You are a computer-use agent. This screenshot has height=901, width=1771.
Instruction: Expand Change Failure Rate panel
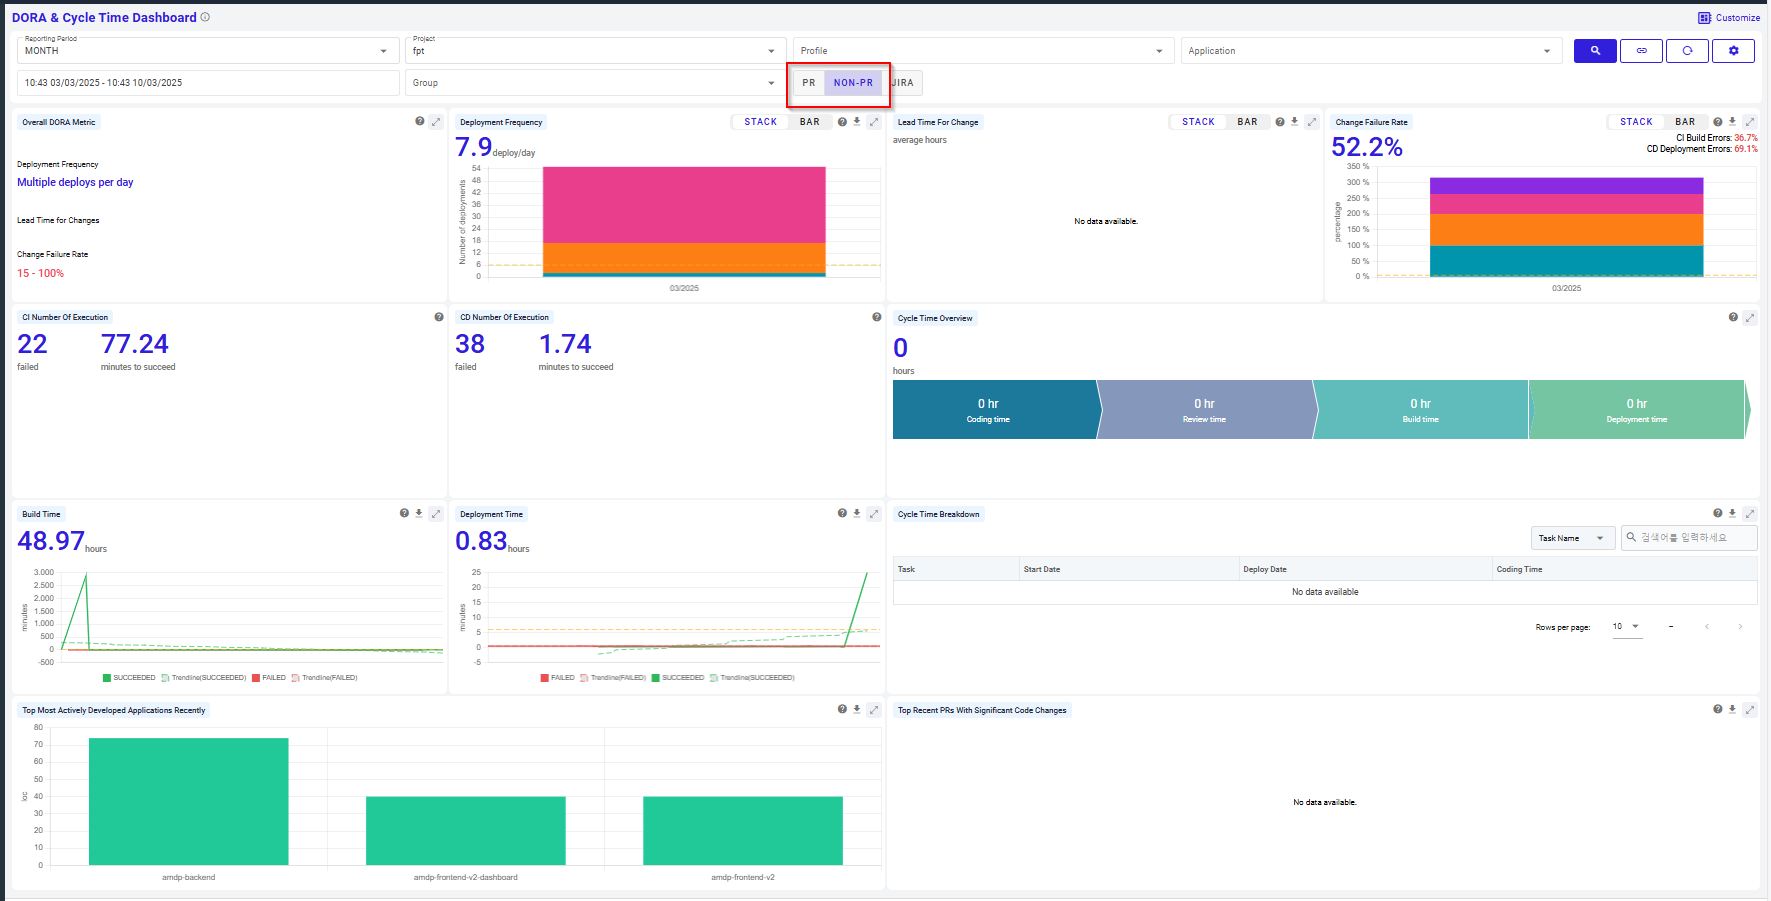coord(1750,121)
